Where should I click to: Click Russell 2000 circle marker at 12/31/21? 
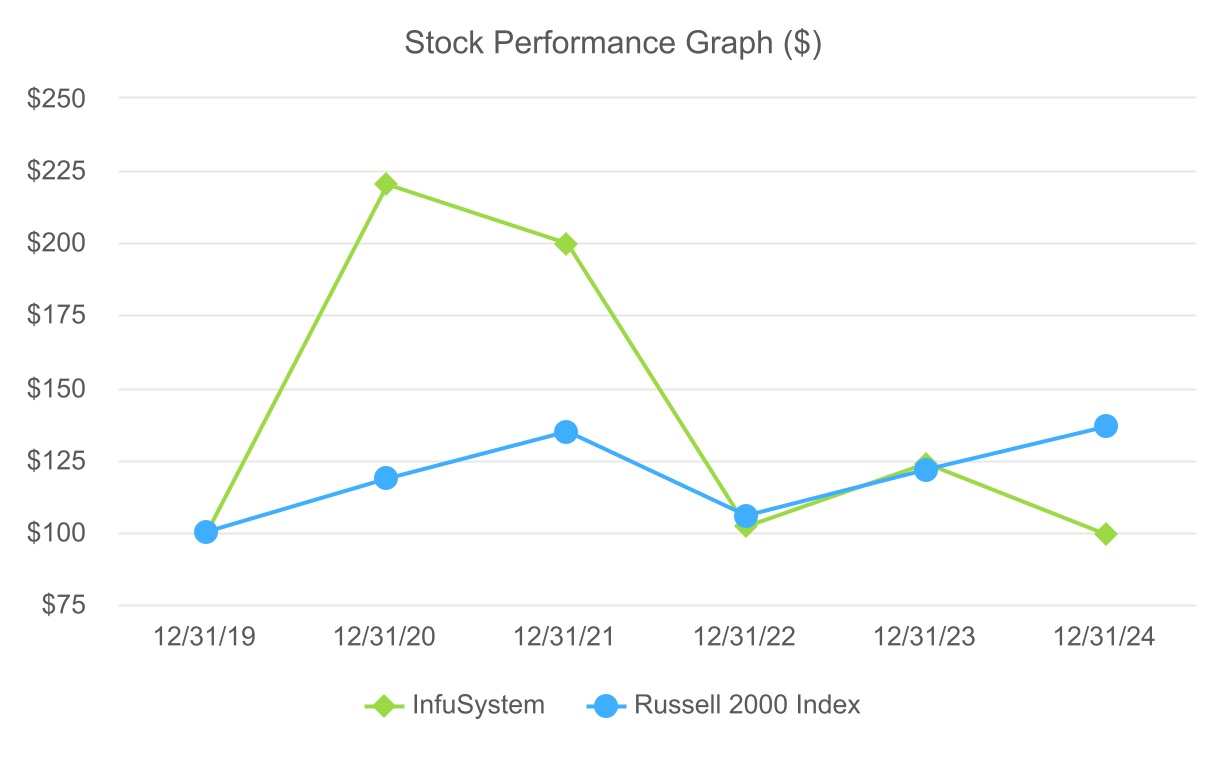tap(566, 432)
